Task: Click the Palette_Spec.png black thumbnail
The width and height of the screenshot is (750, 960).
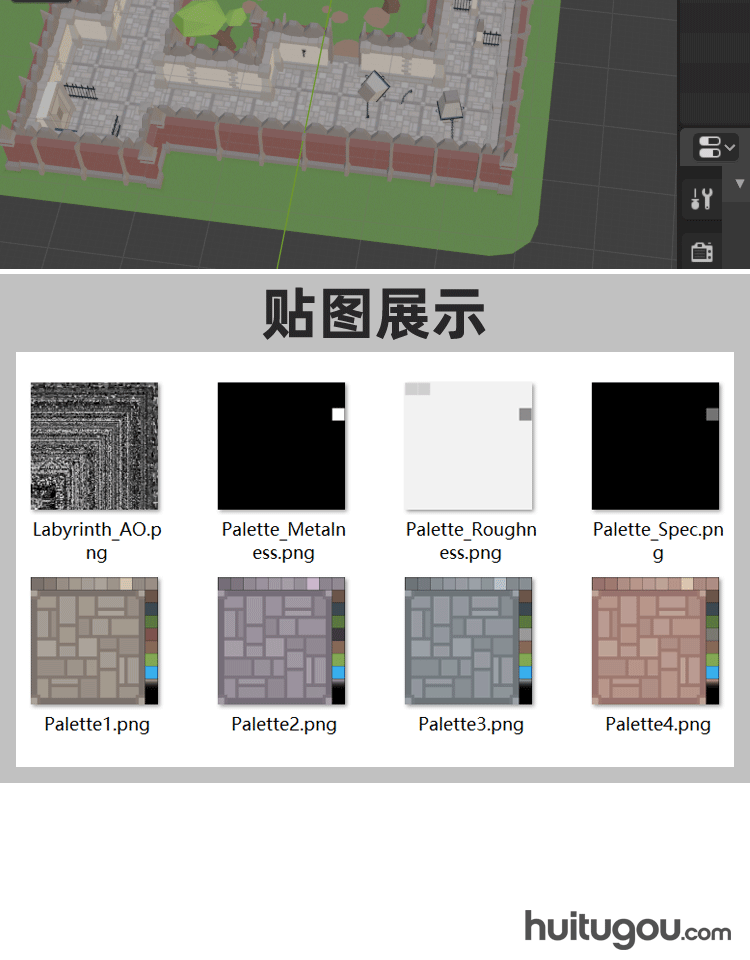Action: [656, 446]
